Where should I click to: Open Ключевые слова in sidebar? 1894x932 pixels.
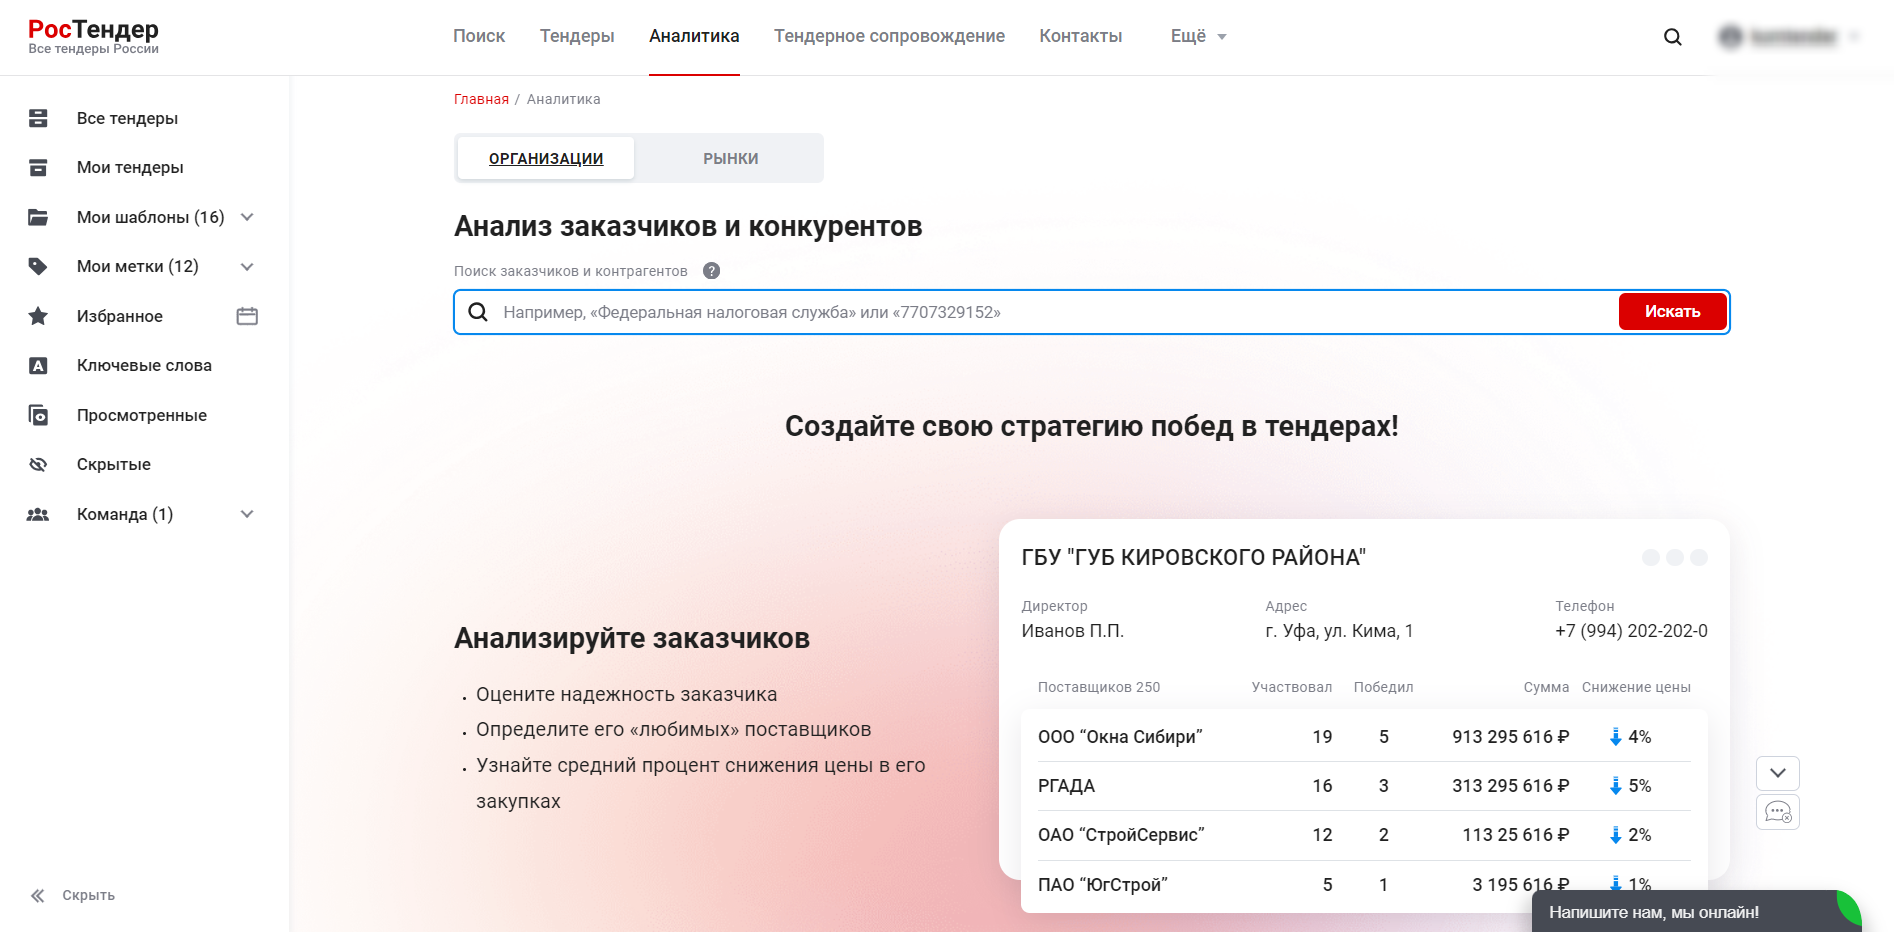pos(144,365)
